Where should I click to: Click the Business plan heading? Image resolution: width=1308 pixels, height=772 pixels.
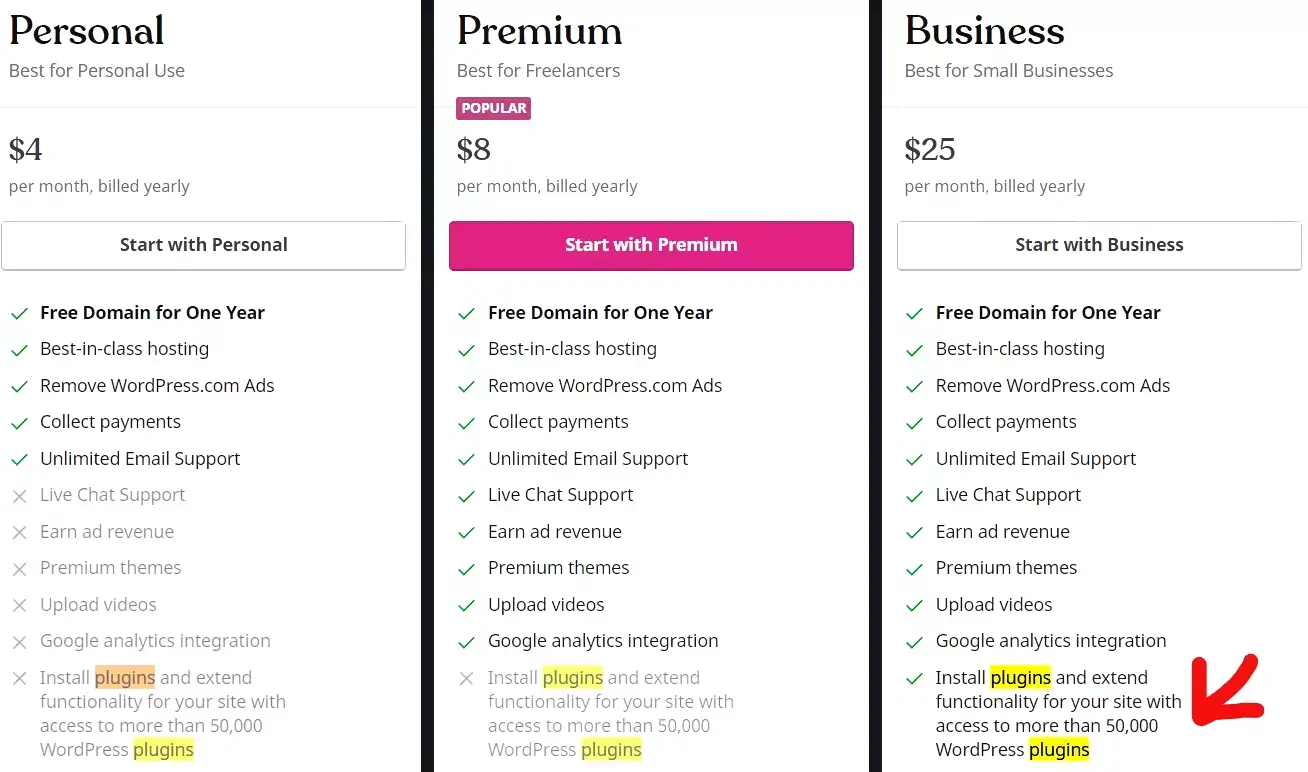tap(984, 31)
